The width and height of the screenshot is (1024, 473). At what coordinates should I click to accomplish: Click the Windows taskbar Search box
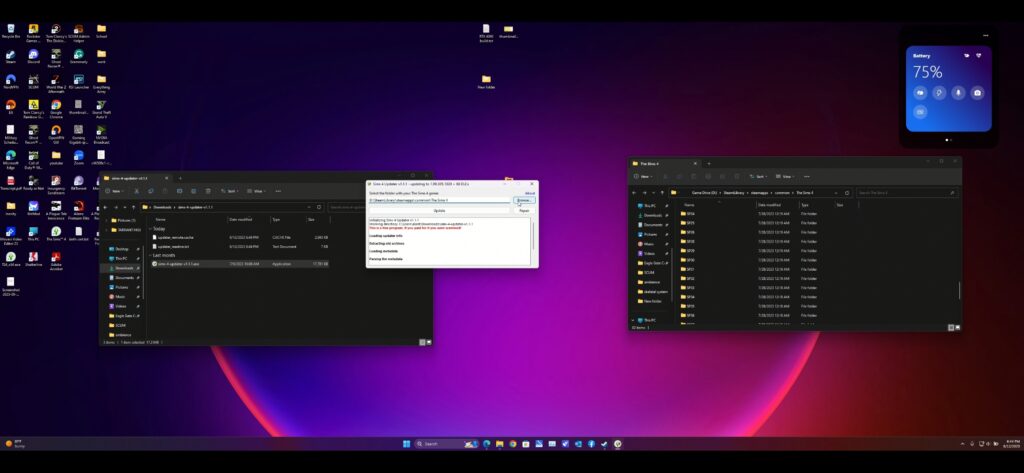440,444
